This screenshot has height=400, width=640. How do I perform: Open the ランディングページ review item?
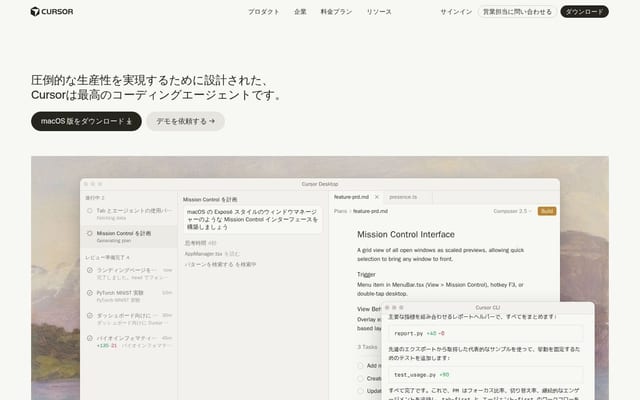pos(129,273)
